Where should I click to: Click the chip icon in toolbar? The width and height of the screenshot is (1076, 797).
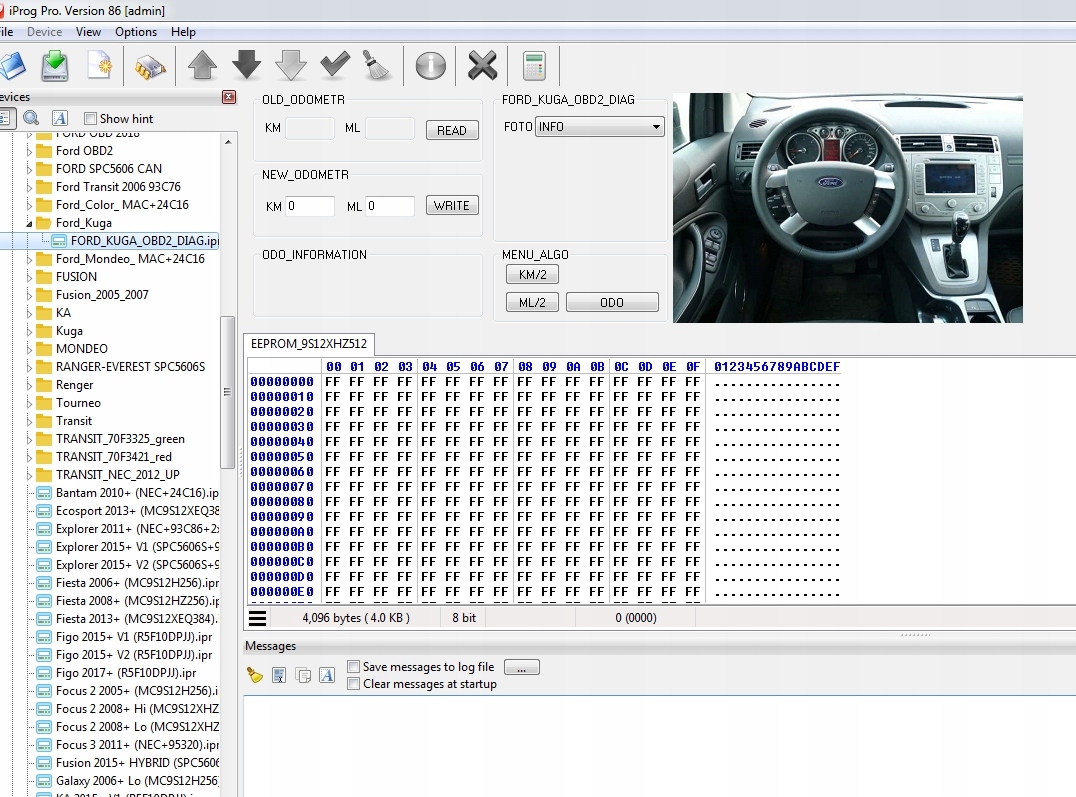point(150,66)
